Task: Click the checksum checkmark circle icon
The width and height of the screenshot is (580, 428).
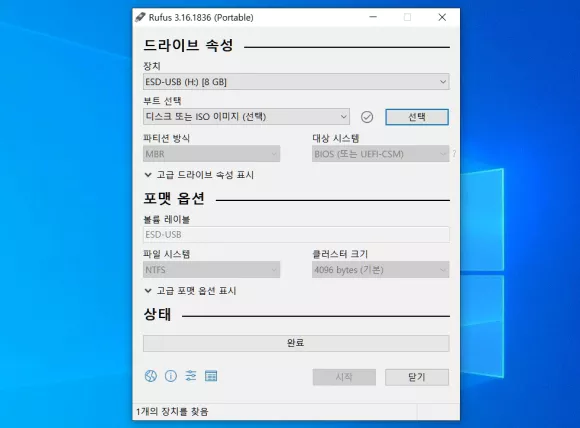Action: click(x=367, y=117)
